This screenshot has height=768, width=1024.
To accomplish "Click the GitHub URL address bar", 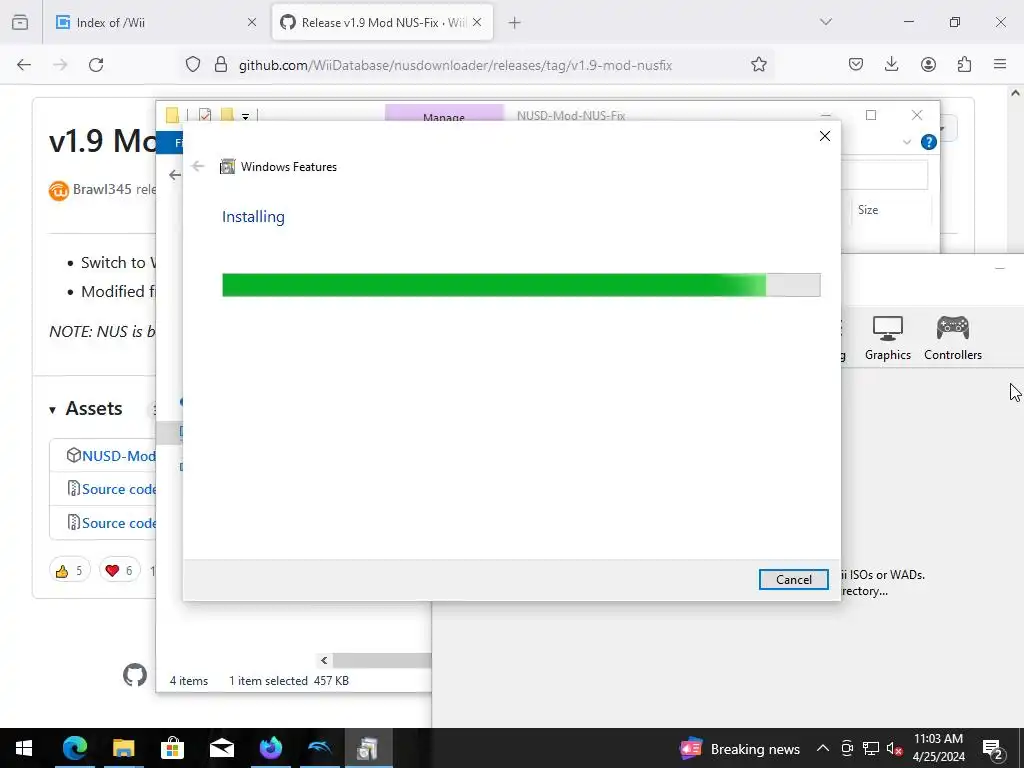I will click(455, 65).
